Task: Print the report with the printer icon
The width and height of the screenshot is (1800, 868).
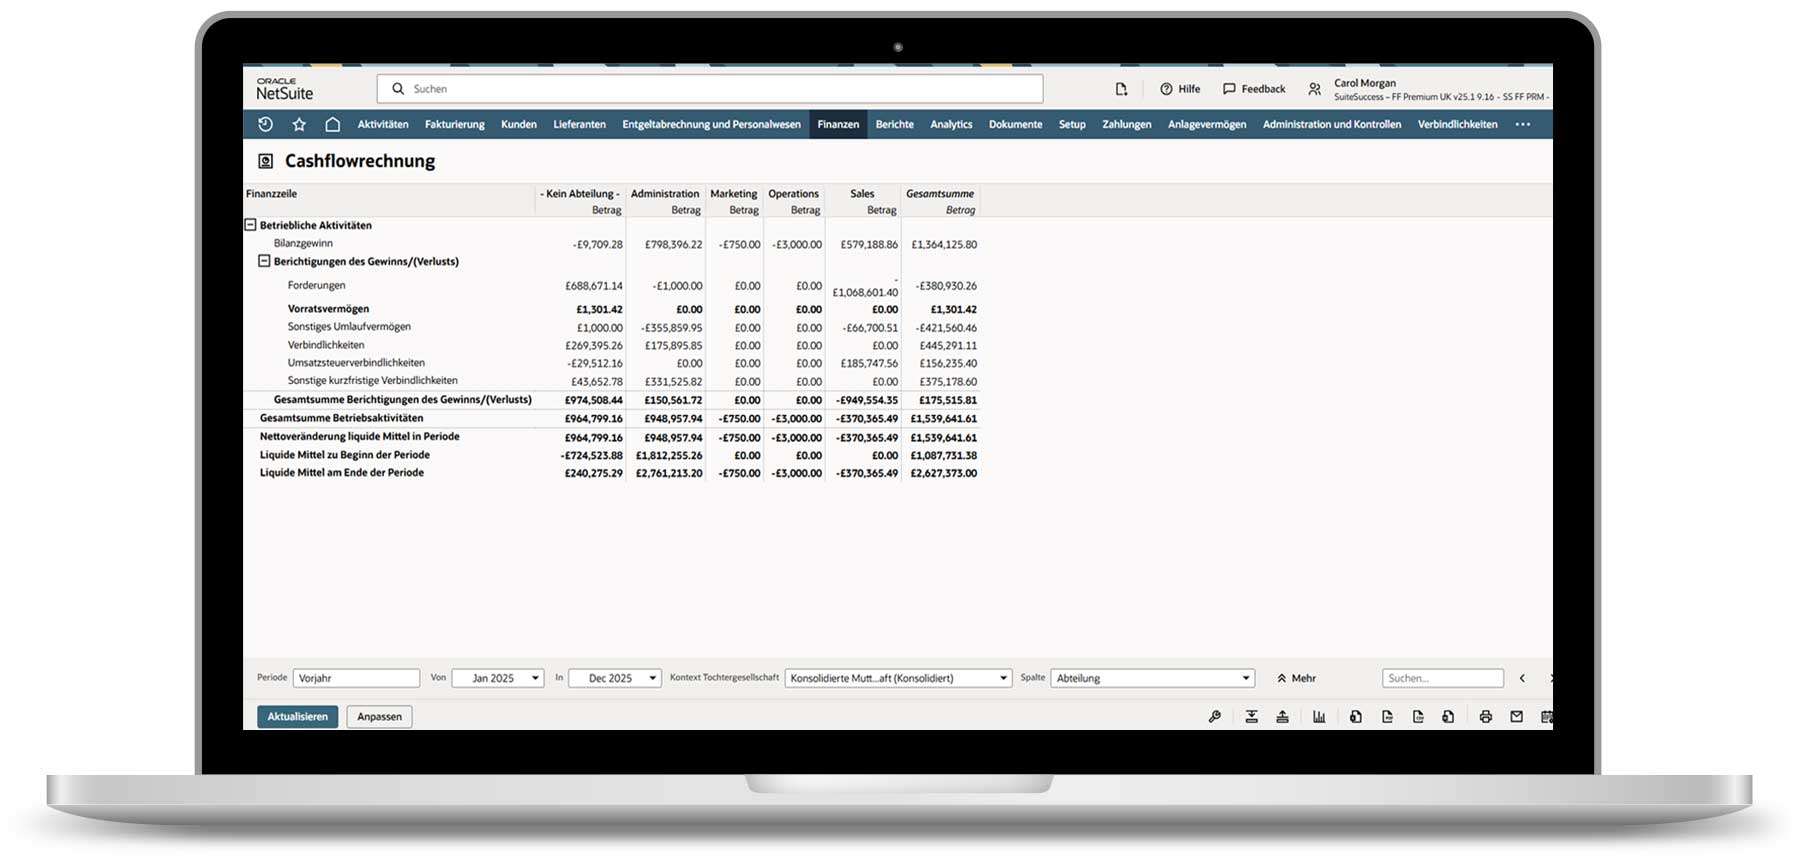Action: tap(1486, 716)
